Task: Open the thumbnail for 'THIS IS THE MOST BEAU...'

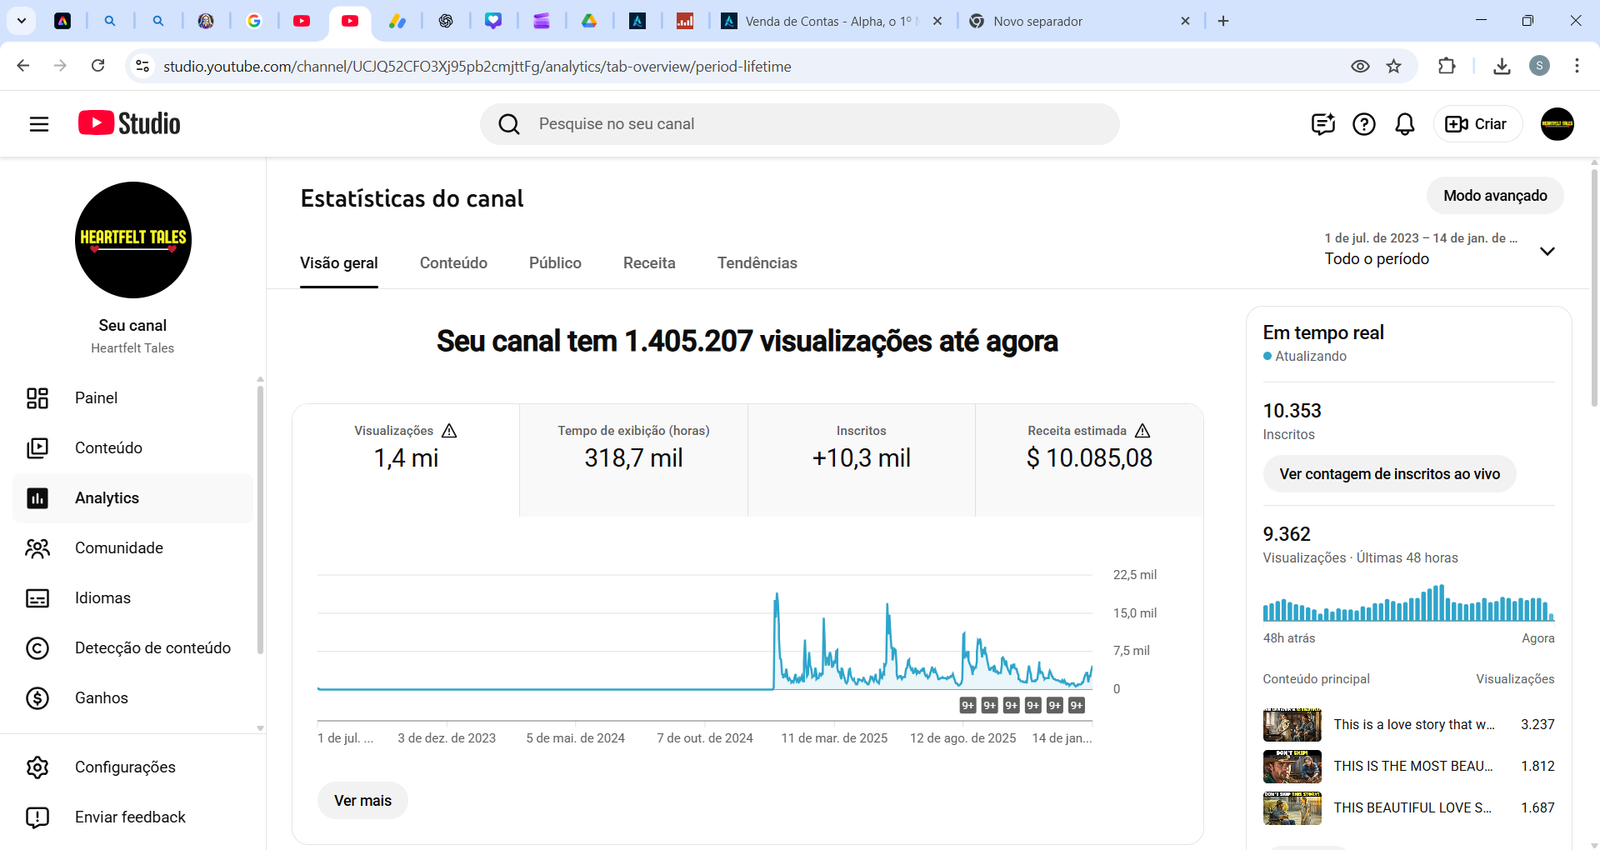Action: coord(1292,766)
